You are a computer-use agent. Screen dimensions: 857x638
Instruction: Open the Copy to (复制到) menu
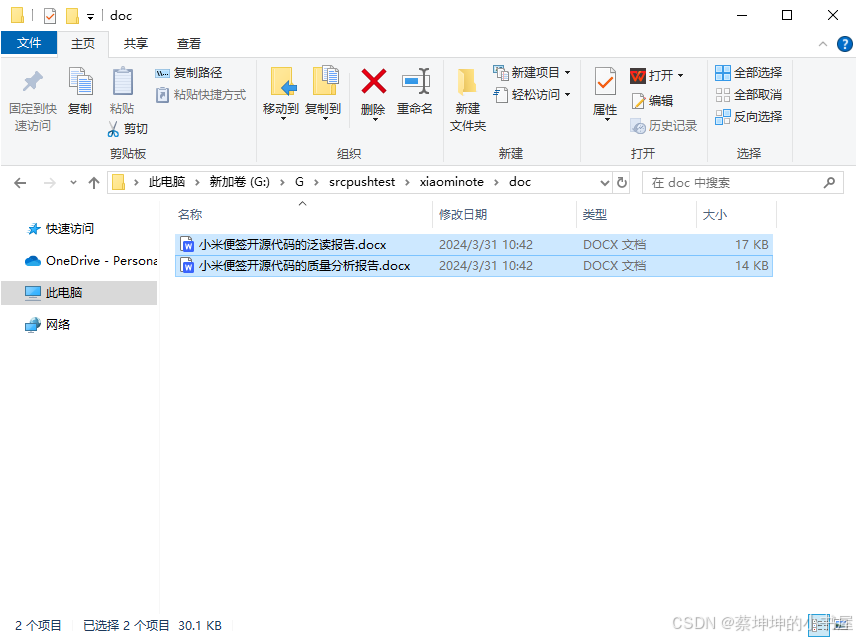[x=324, y=92]
